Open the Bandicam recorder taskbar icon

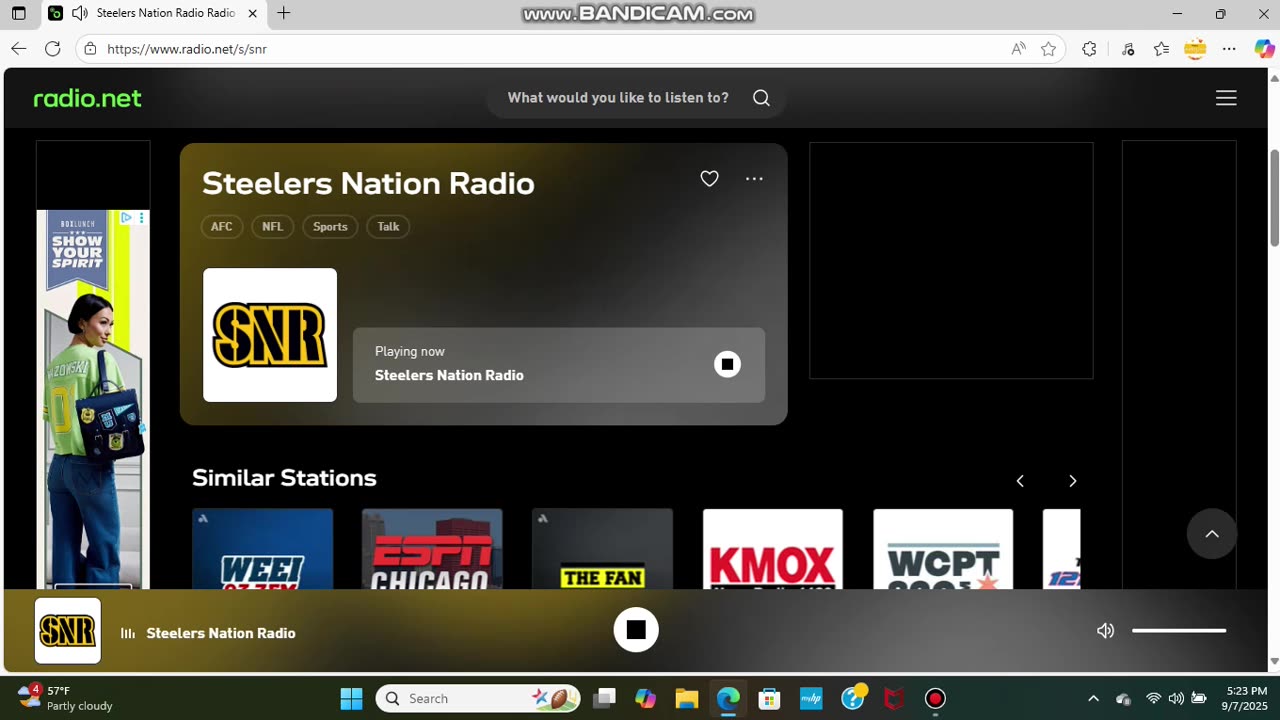click(935, 698)
